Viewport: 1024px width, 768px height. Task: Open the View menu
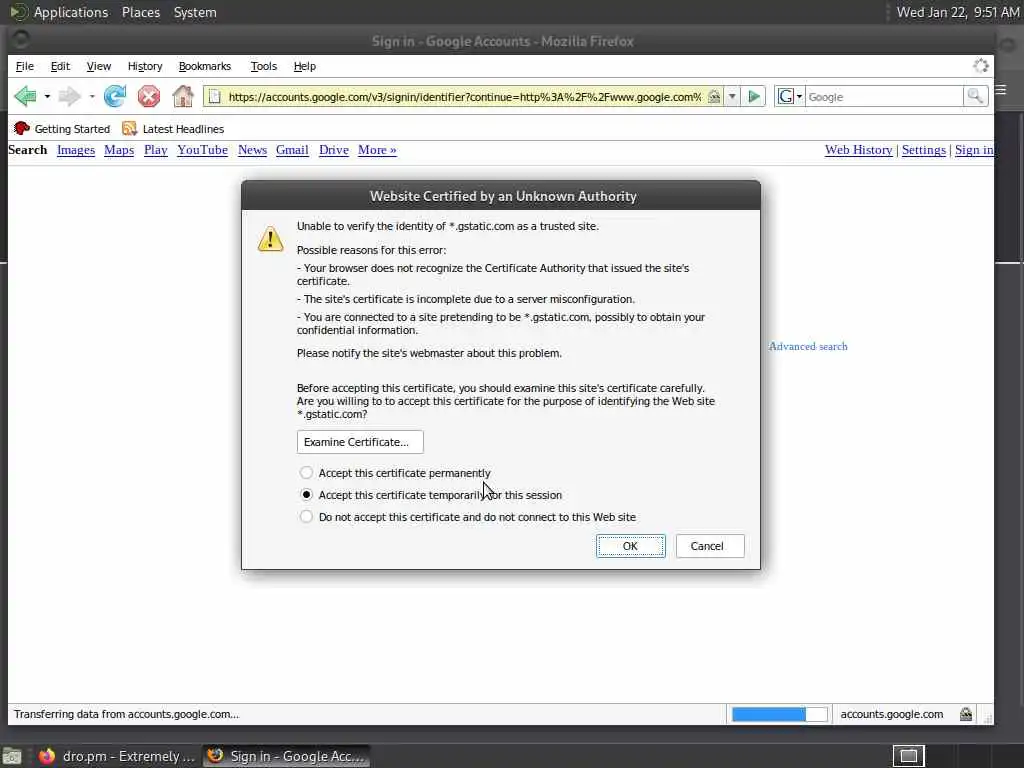pos(99,66)
